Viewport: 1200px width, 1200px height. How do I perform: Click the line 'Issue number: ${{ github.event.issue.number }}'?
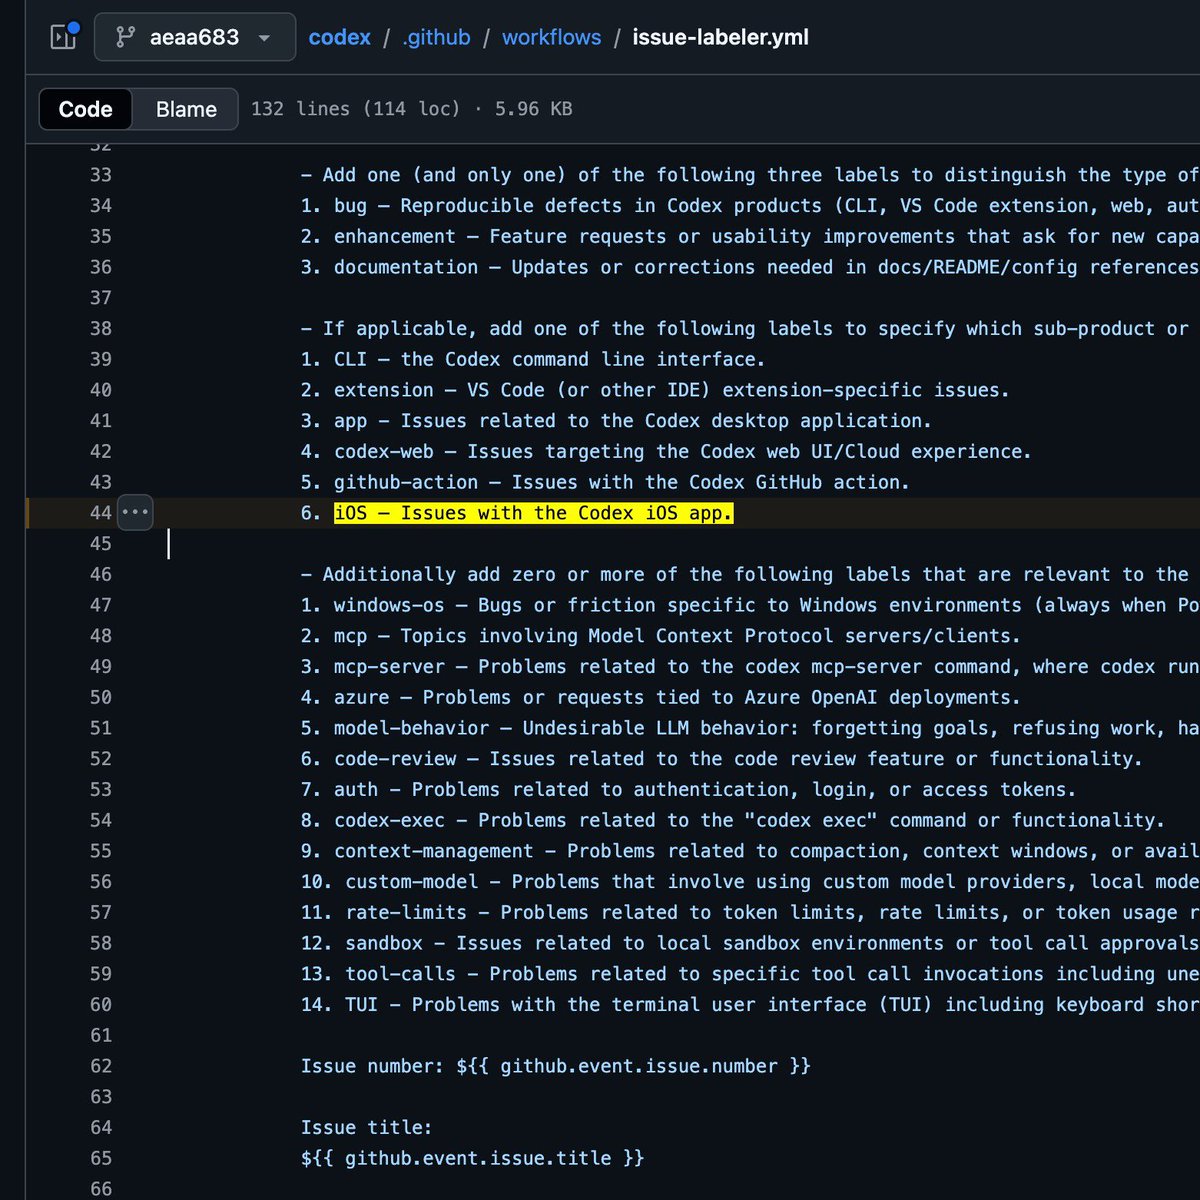click(x=555, y=1066)
